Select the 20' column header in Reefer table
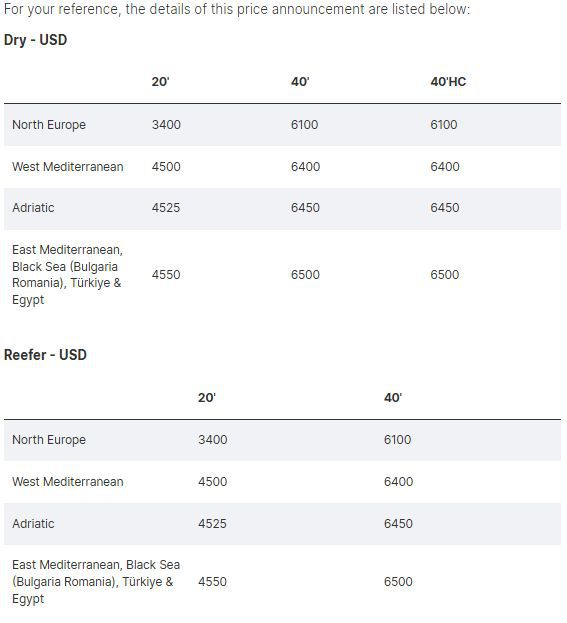The width and height of the screenshot is (567, 623). tap(207, 398)
